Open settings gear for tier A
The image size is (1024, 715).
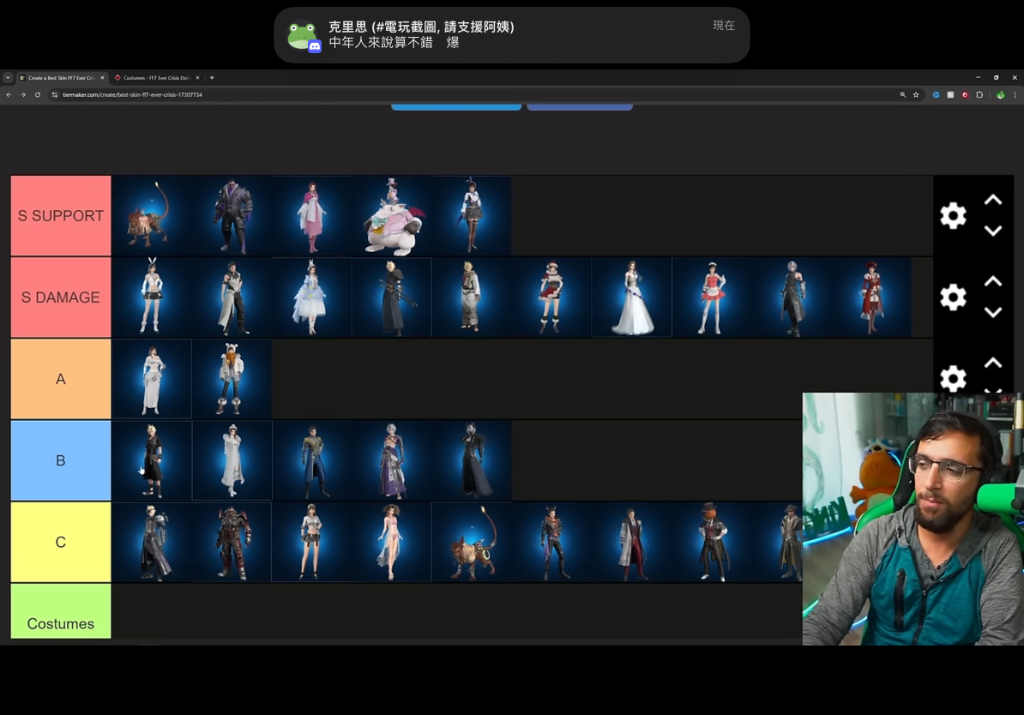[953, 379]
